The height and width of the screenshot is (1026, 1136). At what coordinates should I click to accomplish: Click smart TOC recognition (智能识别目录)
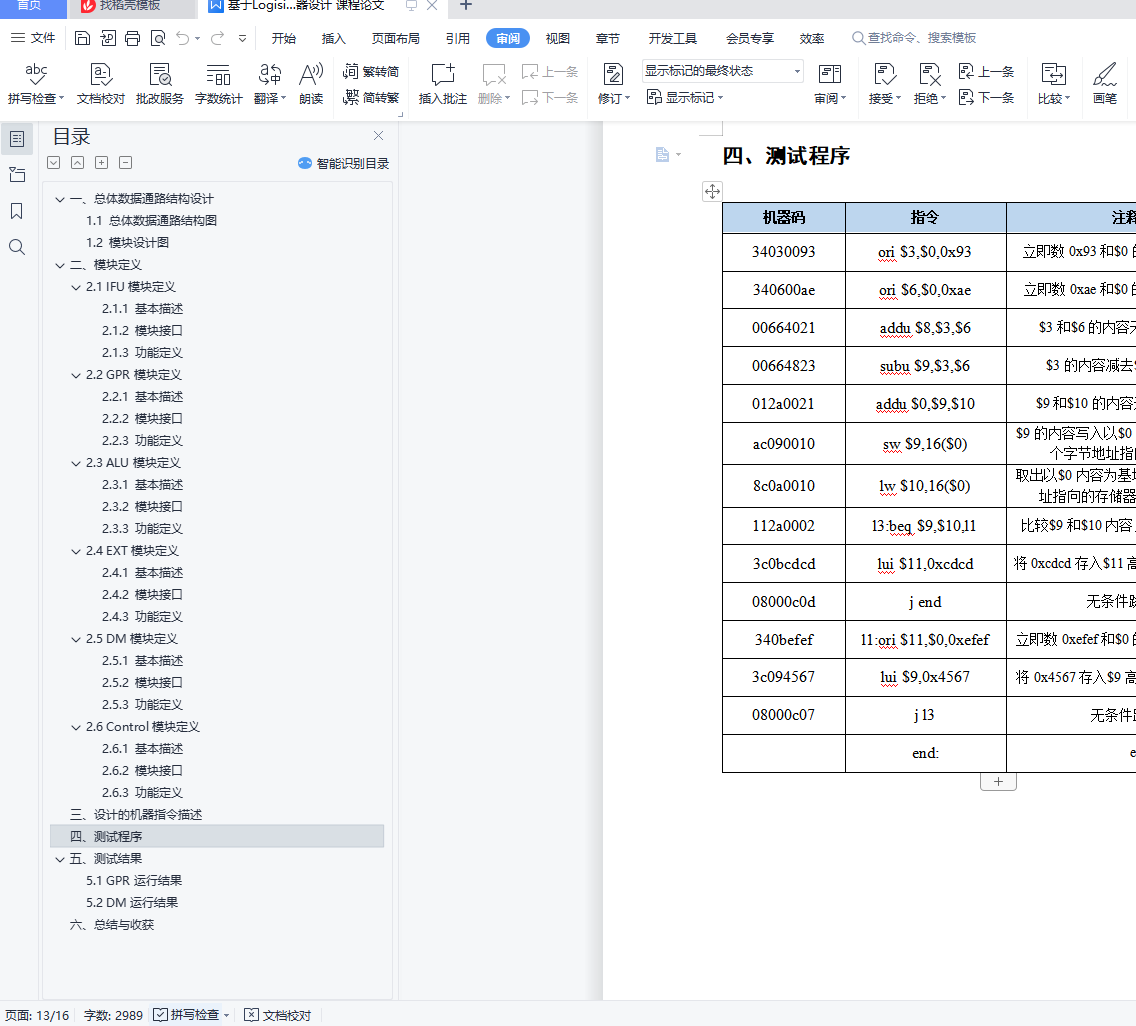pos(343,164)
